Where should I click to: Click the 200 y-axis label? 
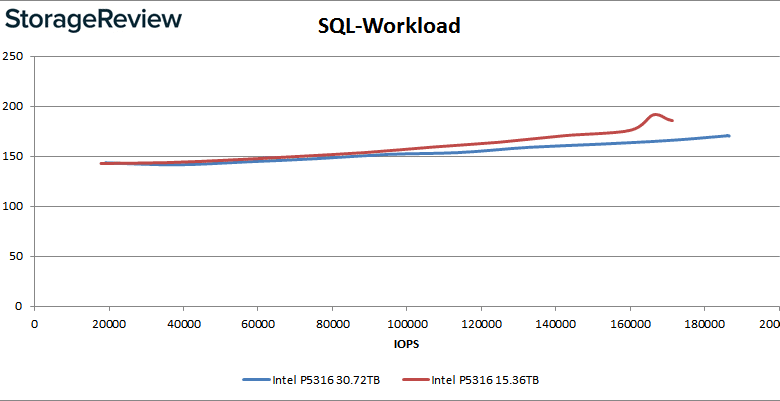(11, 106)
